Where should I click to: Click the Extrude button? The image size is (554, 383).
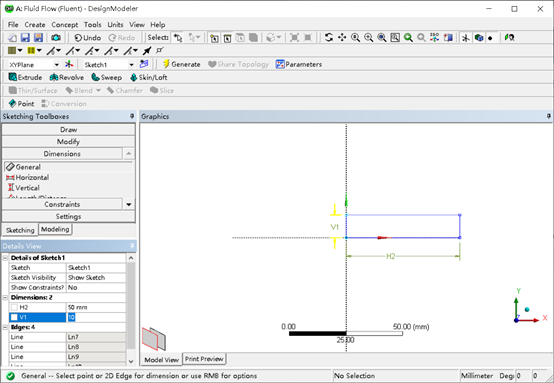tap(25, 77)
